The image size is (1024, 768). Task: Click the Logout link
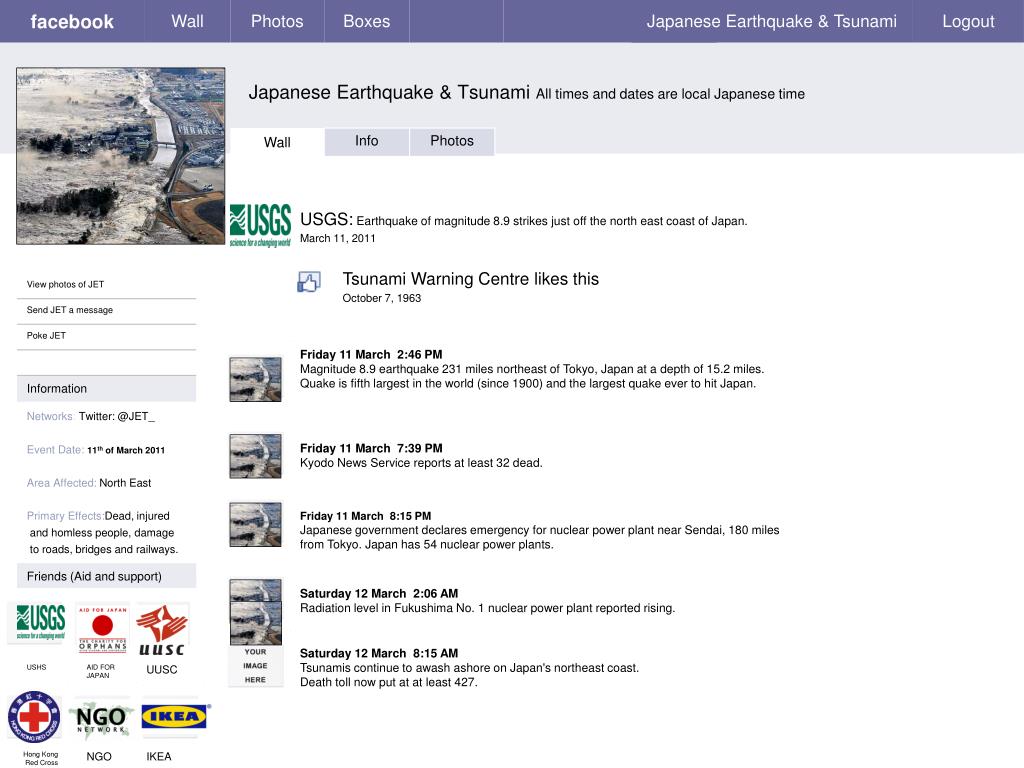pos(968,21)
